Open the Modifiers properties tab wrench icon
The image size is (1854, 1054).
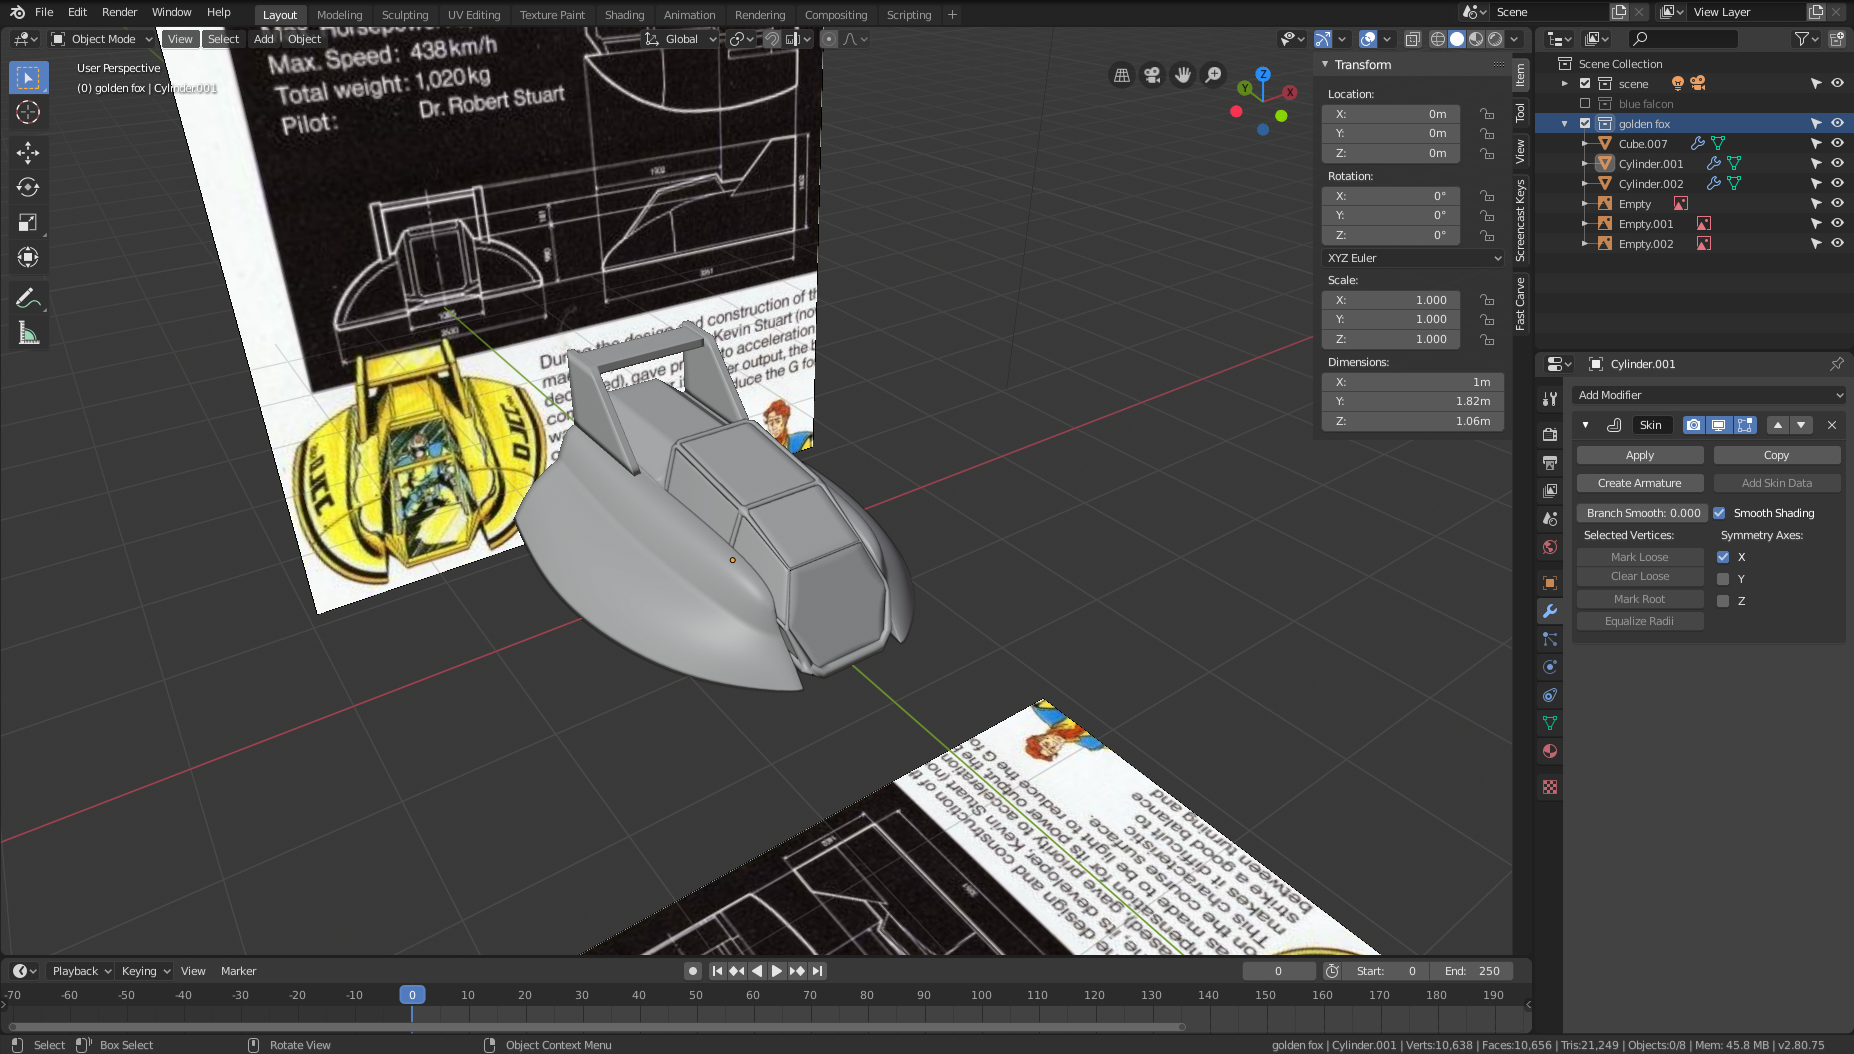click(x=1550, y=611)
